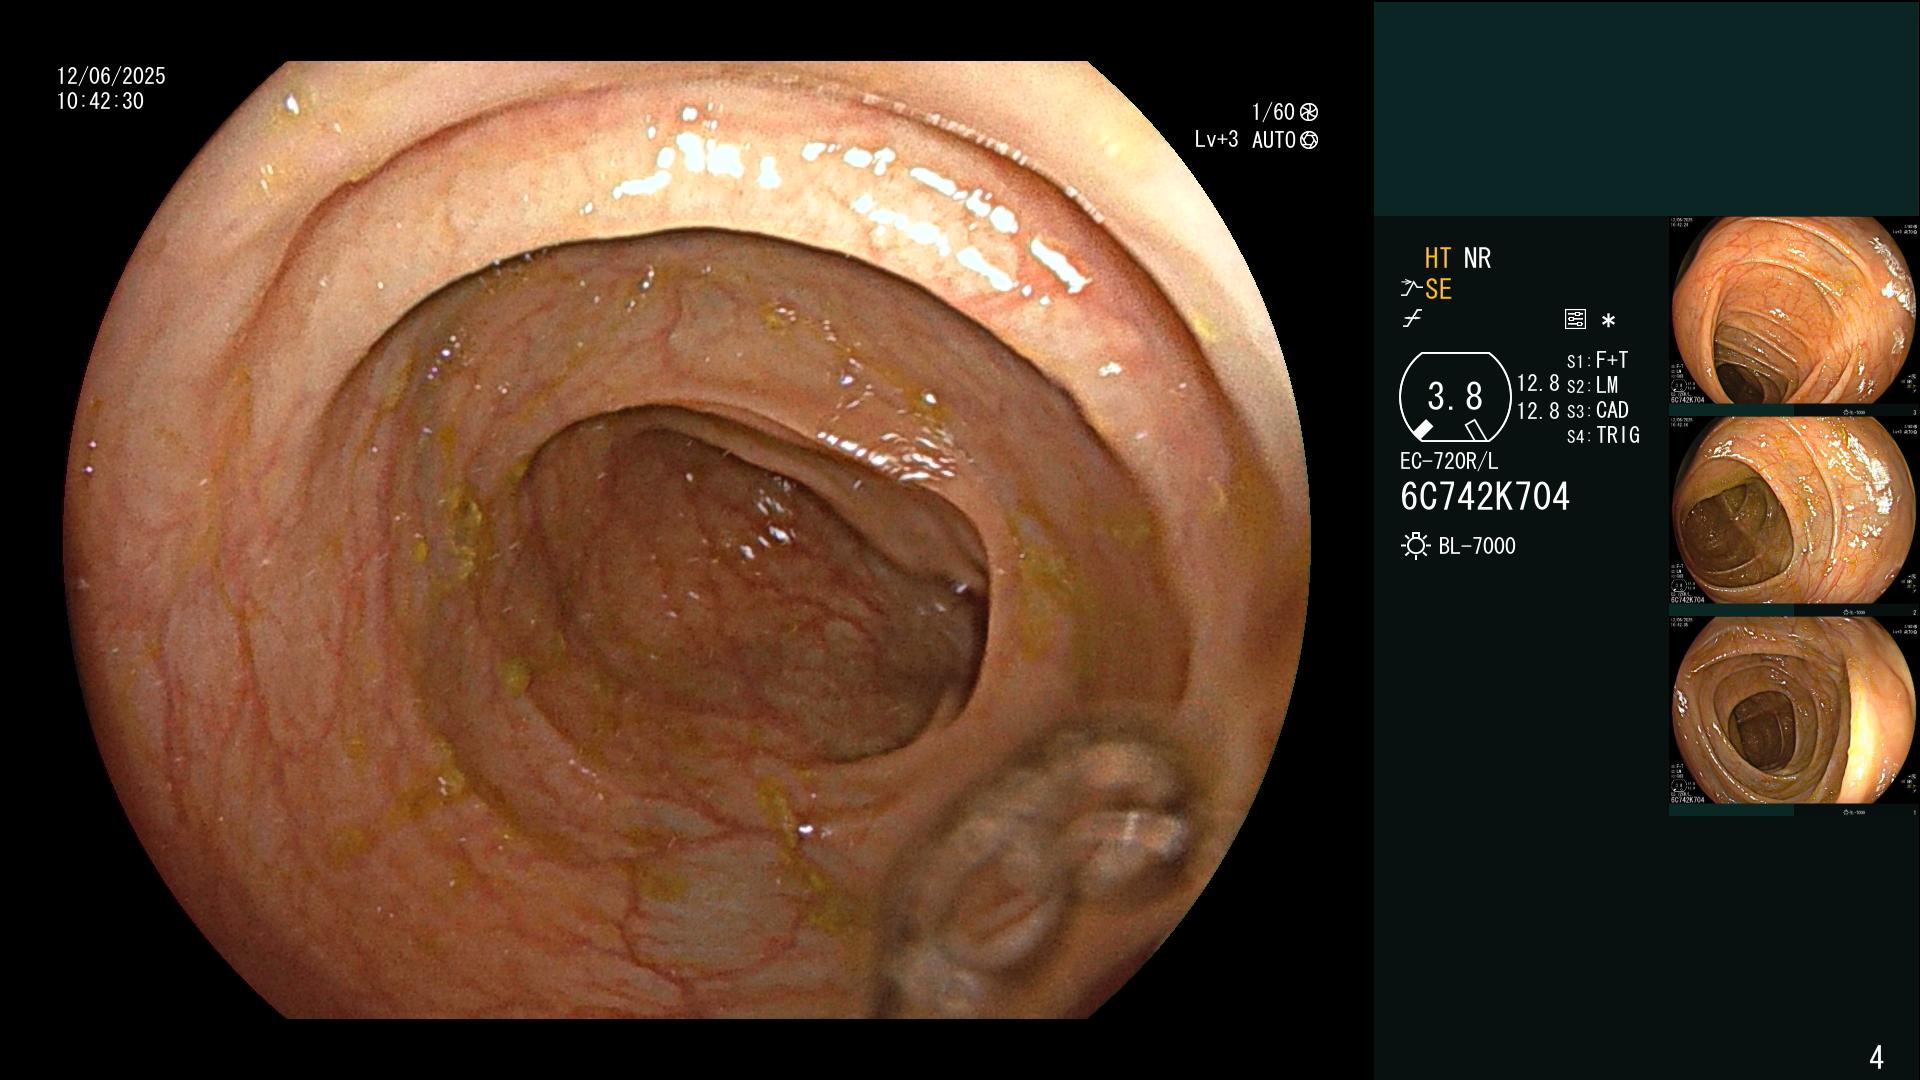Click the '1/60' shutter speed value
Viewport: 1920px width, 1080px height.
(1273, 112)
